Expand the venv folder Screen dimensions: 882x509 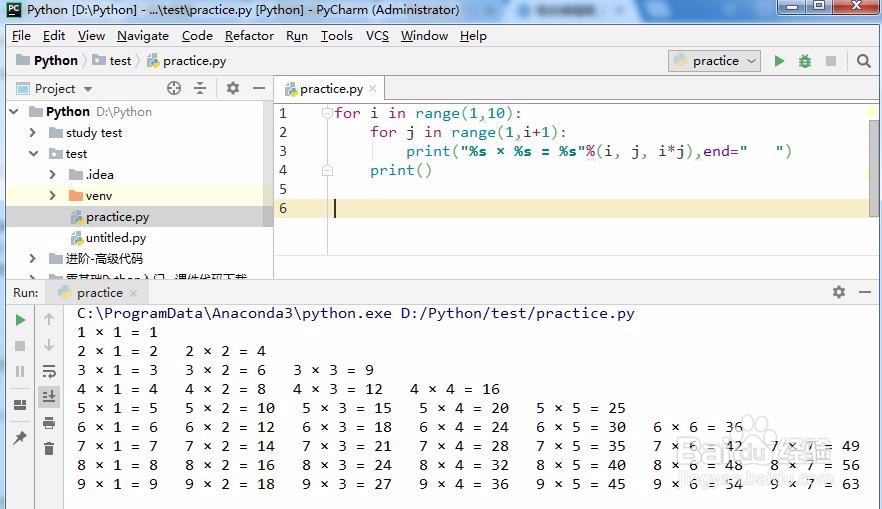pyautogui.click(x=52, y=196)
